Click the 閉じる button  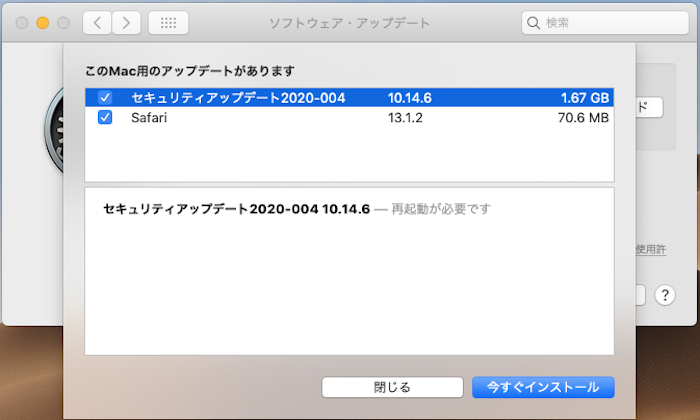392,387
